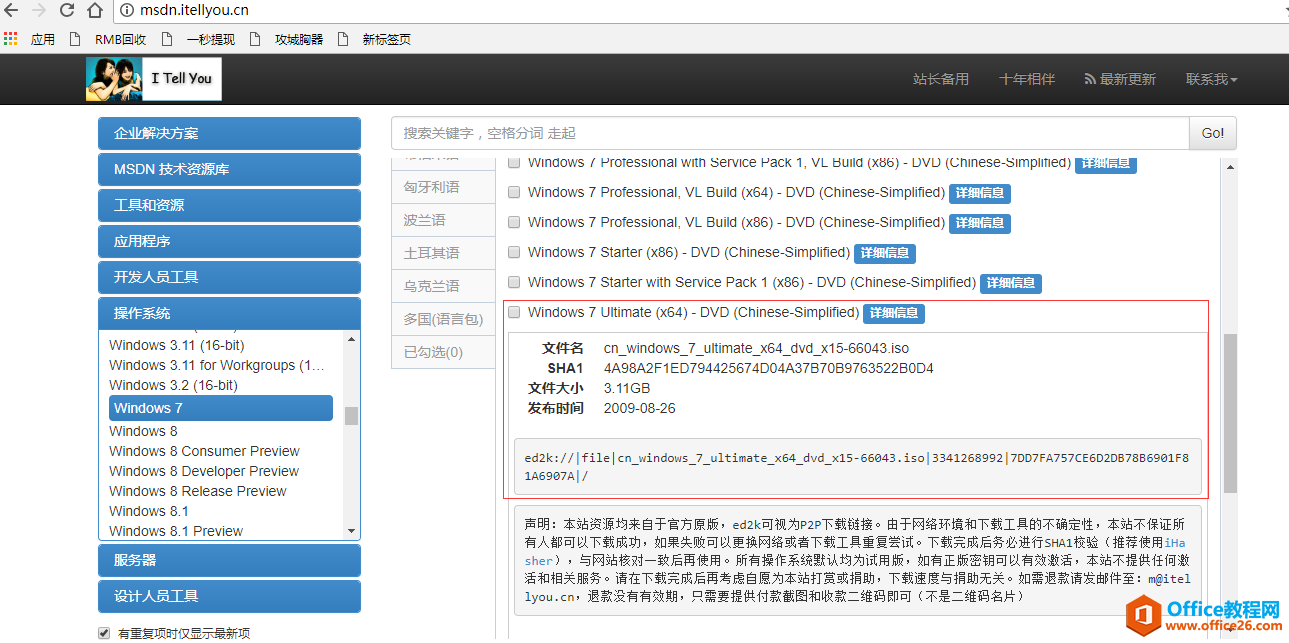Open the 攻城胸器 bookmark
This screenshot has height=643, width=1289.
click(287, 39)
